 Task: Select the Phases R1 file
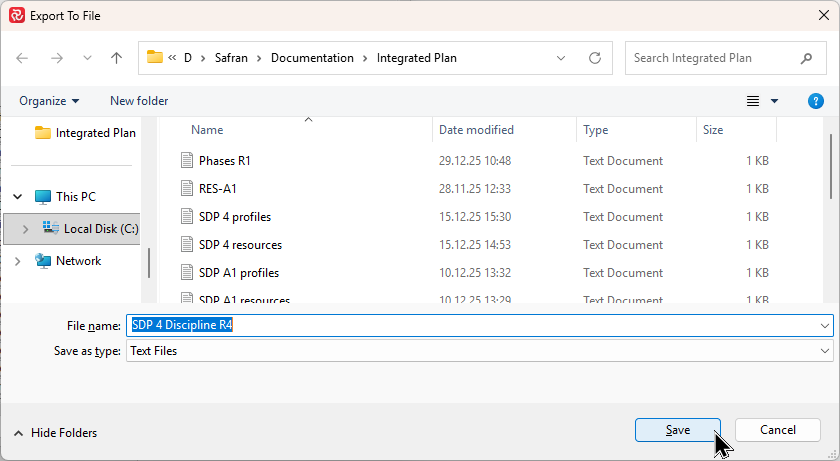(224, 161)
